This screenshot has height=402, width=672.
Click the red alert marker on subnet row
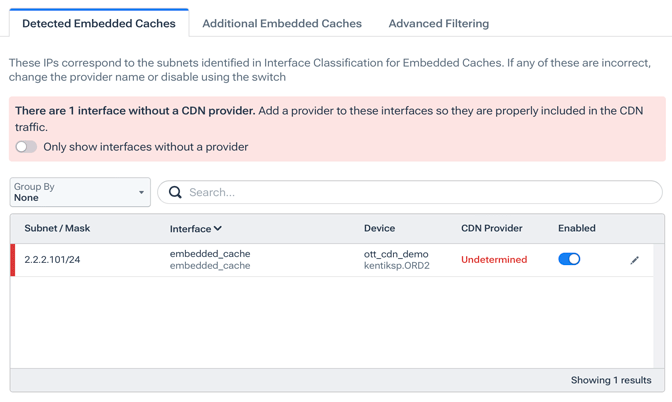(x=13, y=260)
